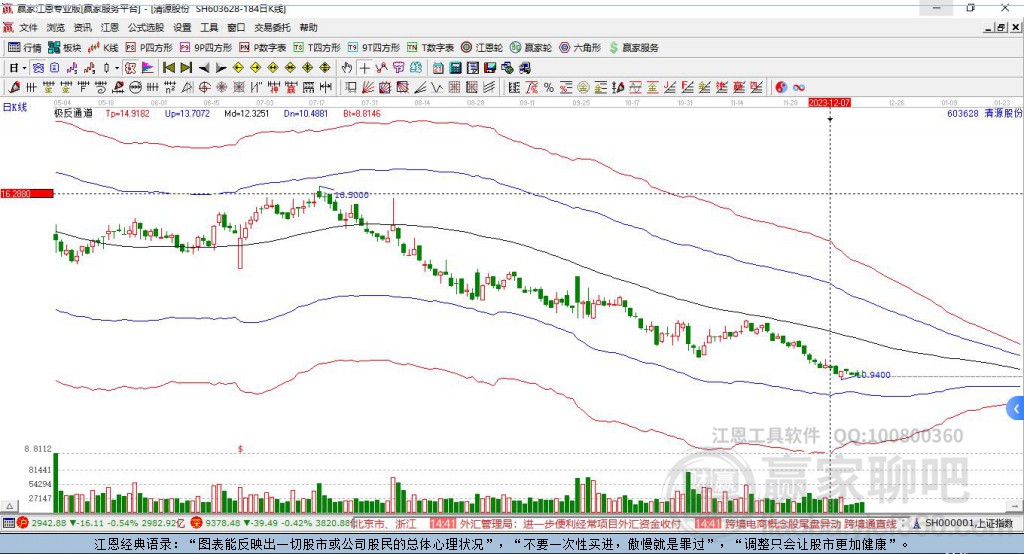Open the 9P四方形 tool

click(x=206, y=48)
